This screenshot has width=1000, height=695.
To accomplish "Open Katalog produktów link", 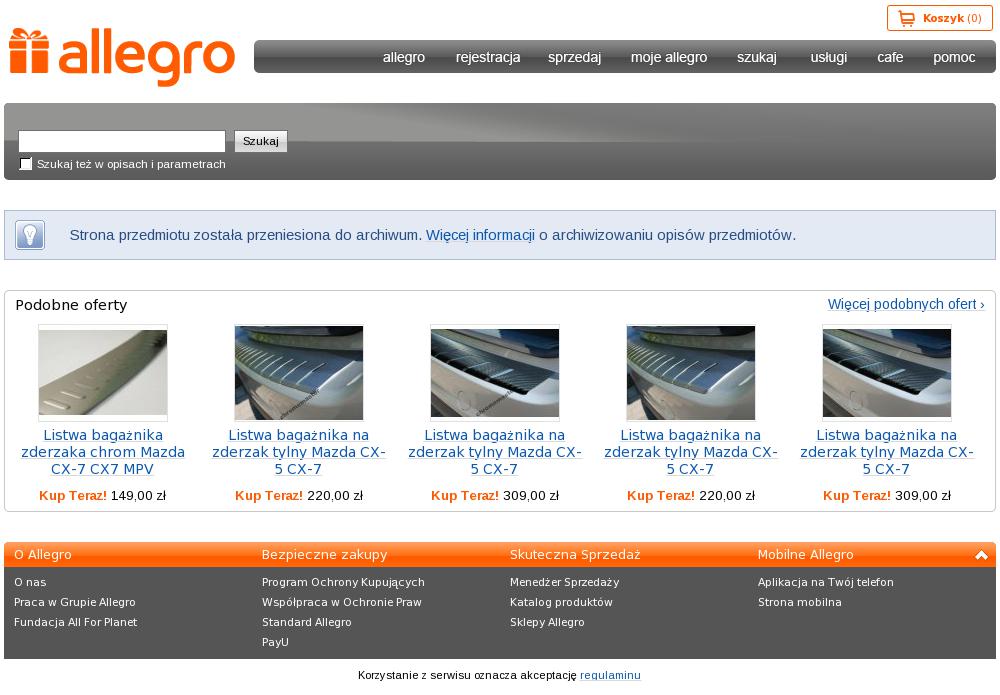I will 561,602.
